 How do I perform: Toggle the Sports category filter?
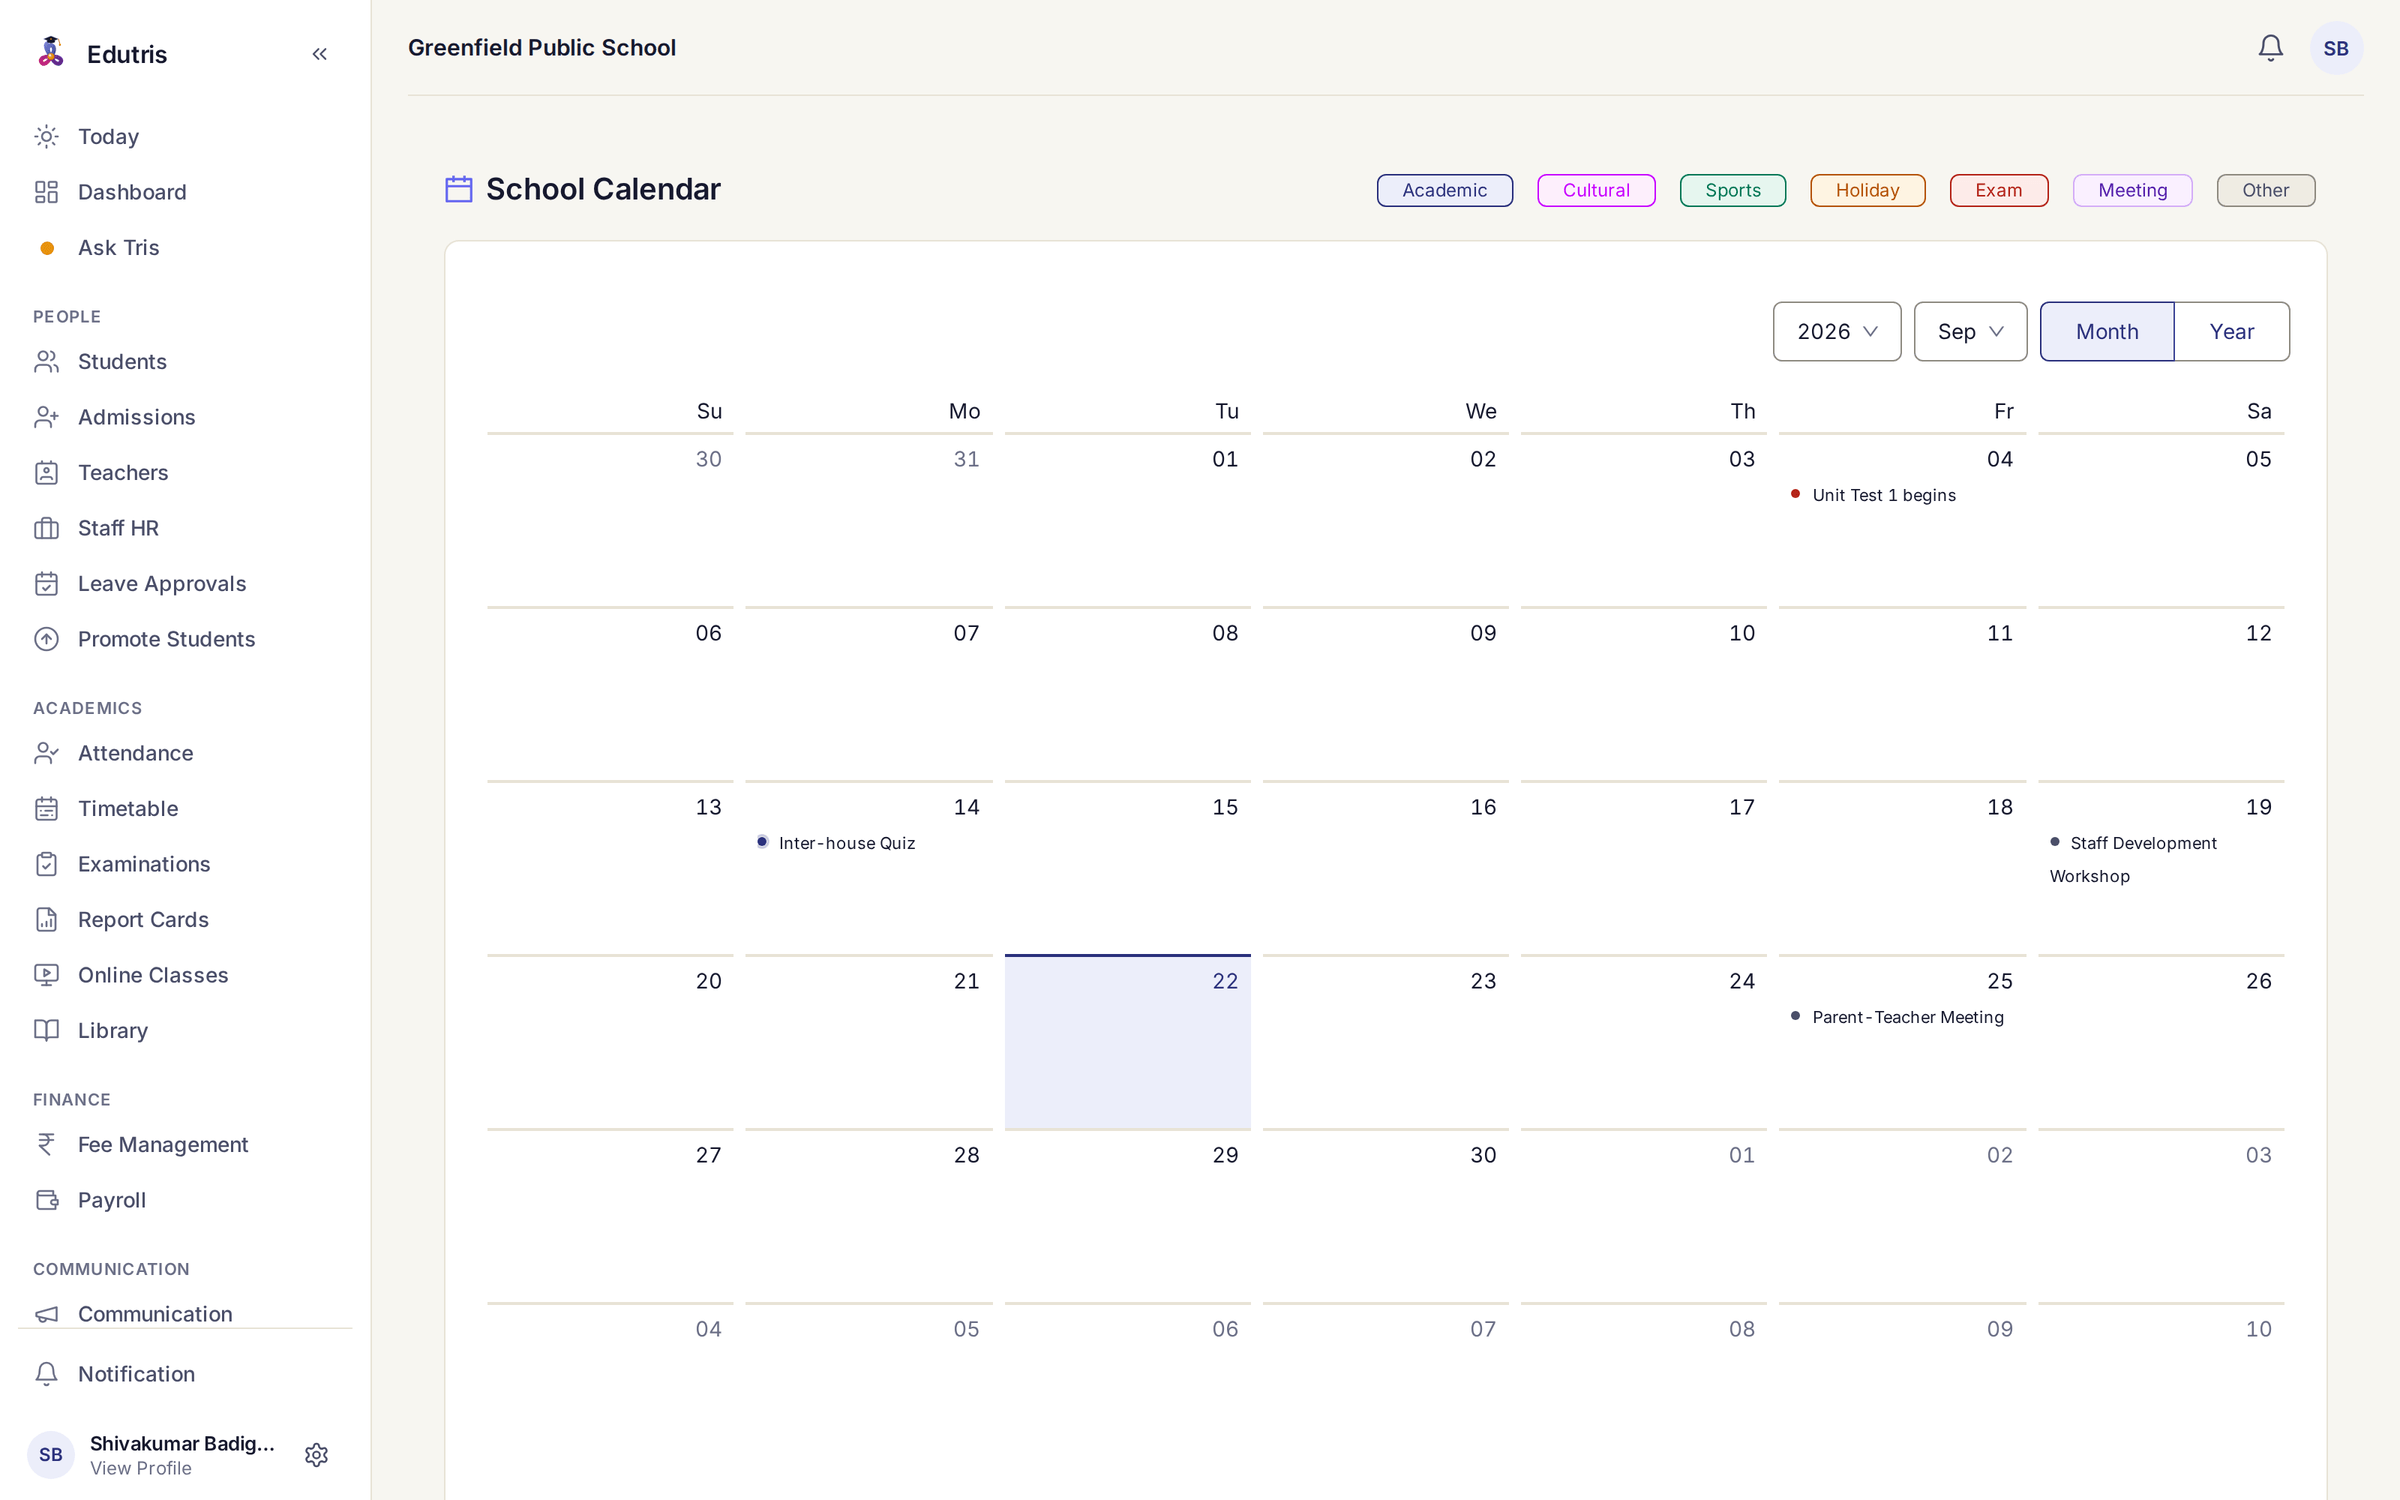(1732, 190)
